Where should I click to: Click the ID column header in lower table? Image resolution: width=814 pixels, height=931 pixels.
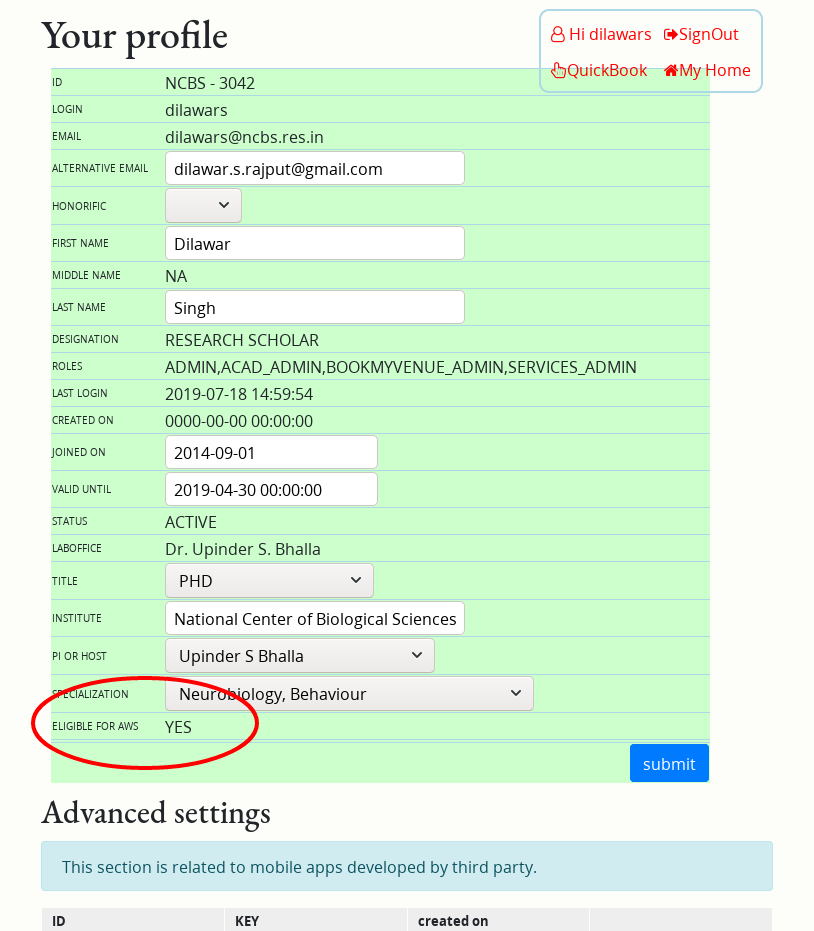pyautogui.click(x=58, y=921)
